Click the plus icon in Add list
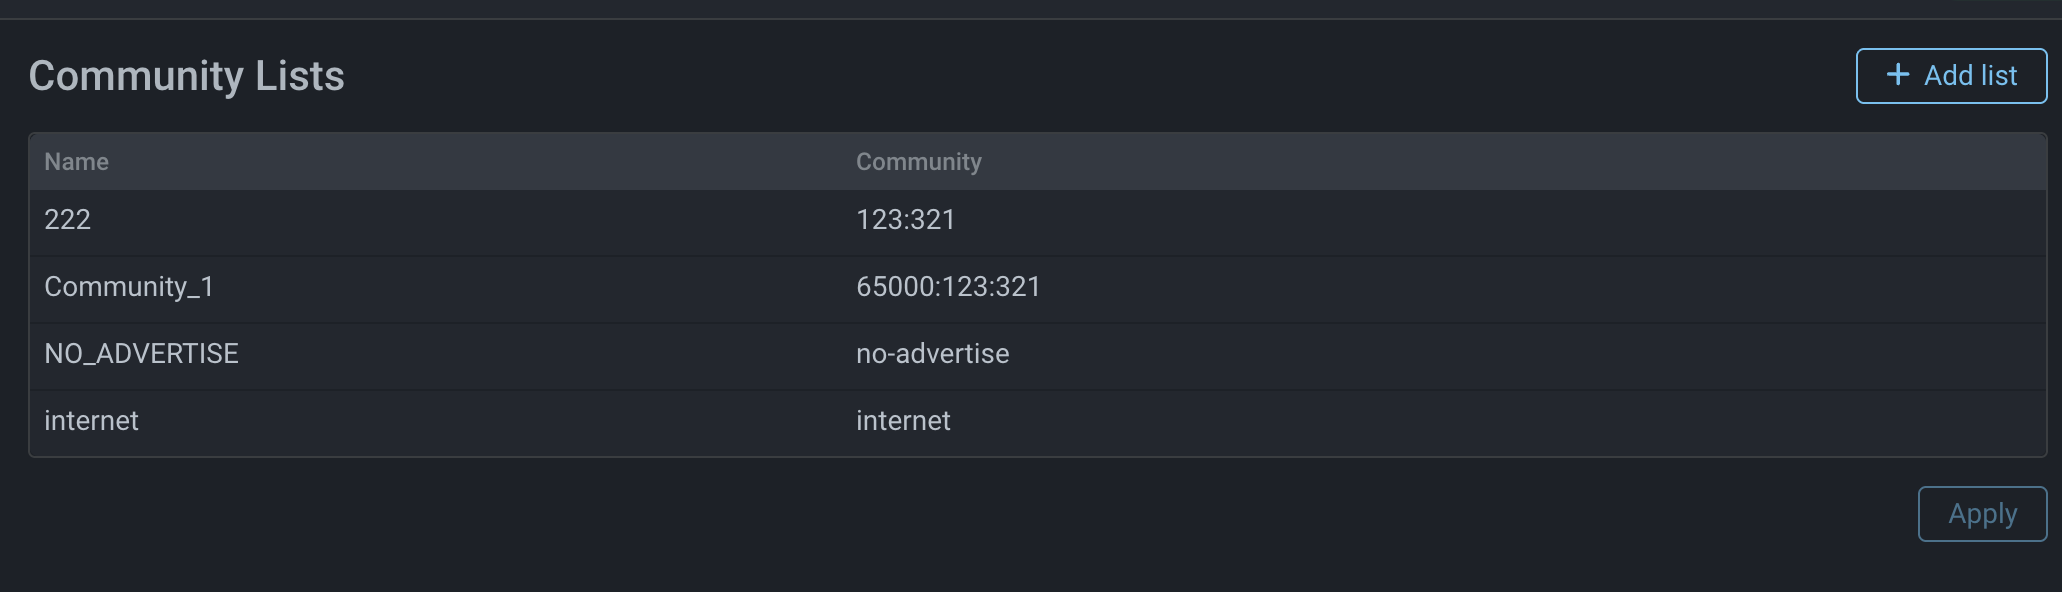 1897,75
